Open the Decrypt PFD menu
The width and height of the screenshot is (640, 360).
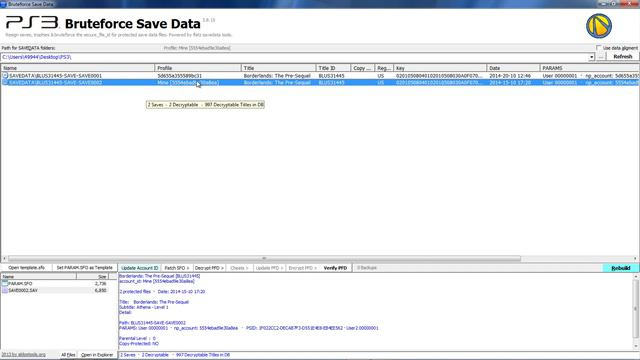tap(209, 268)
